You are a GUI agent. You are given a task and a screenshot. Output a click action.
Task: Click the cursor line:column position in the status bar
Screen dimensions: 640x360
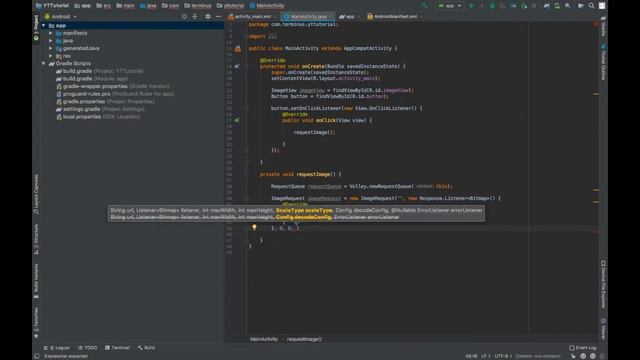(x=471, y=356)
